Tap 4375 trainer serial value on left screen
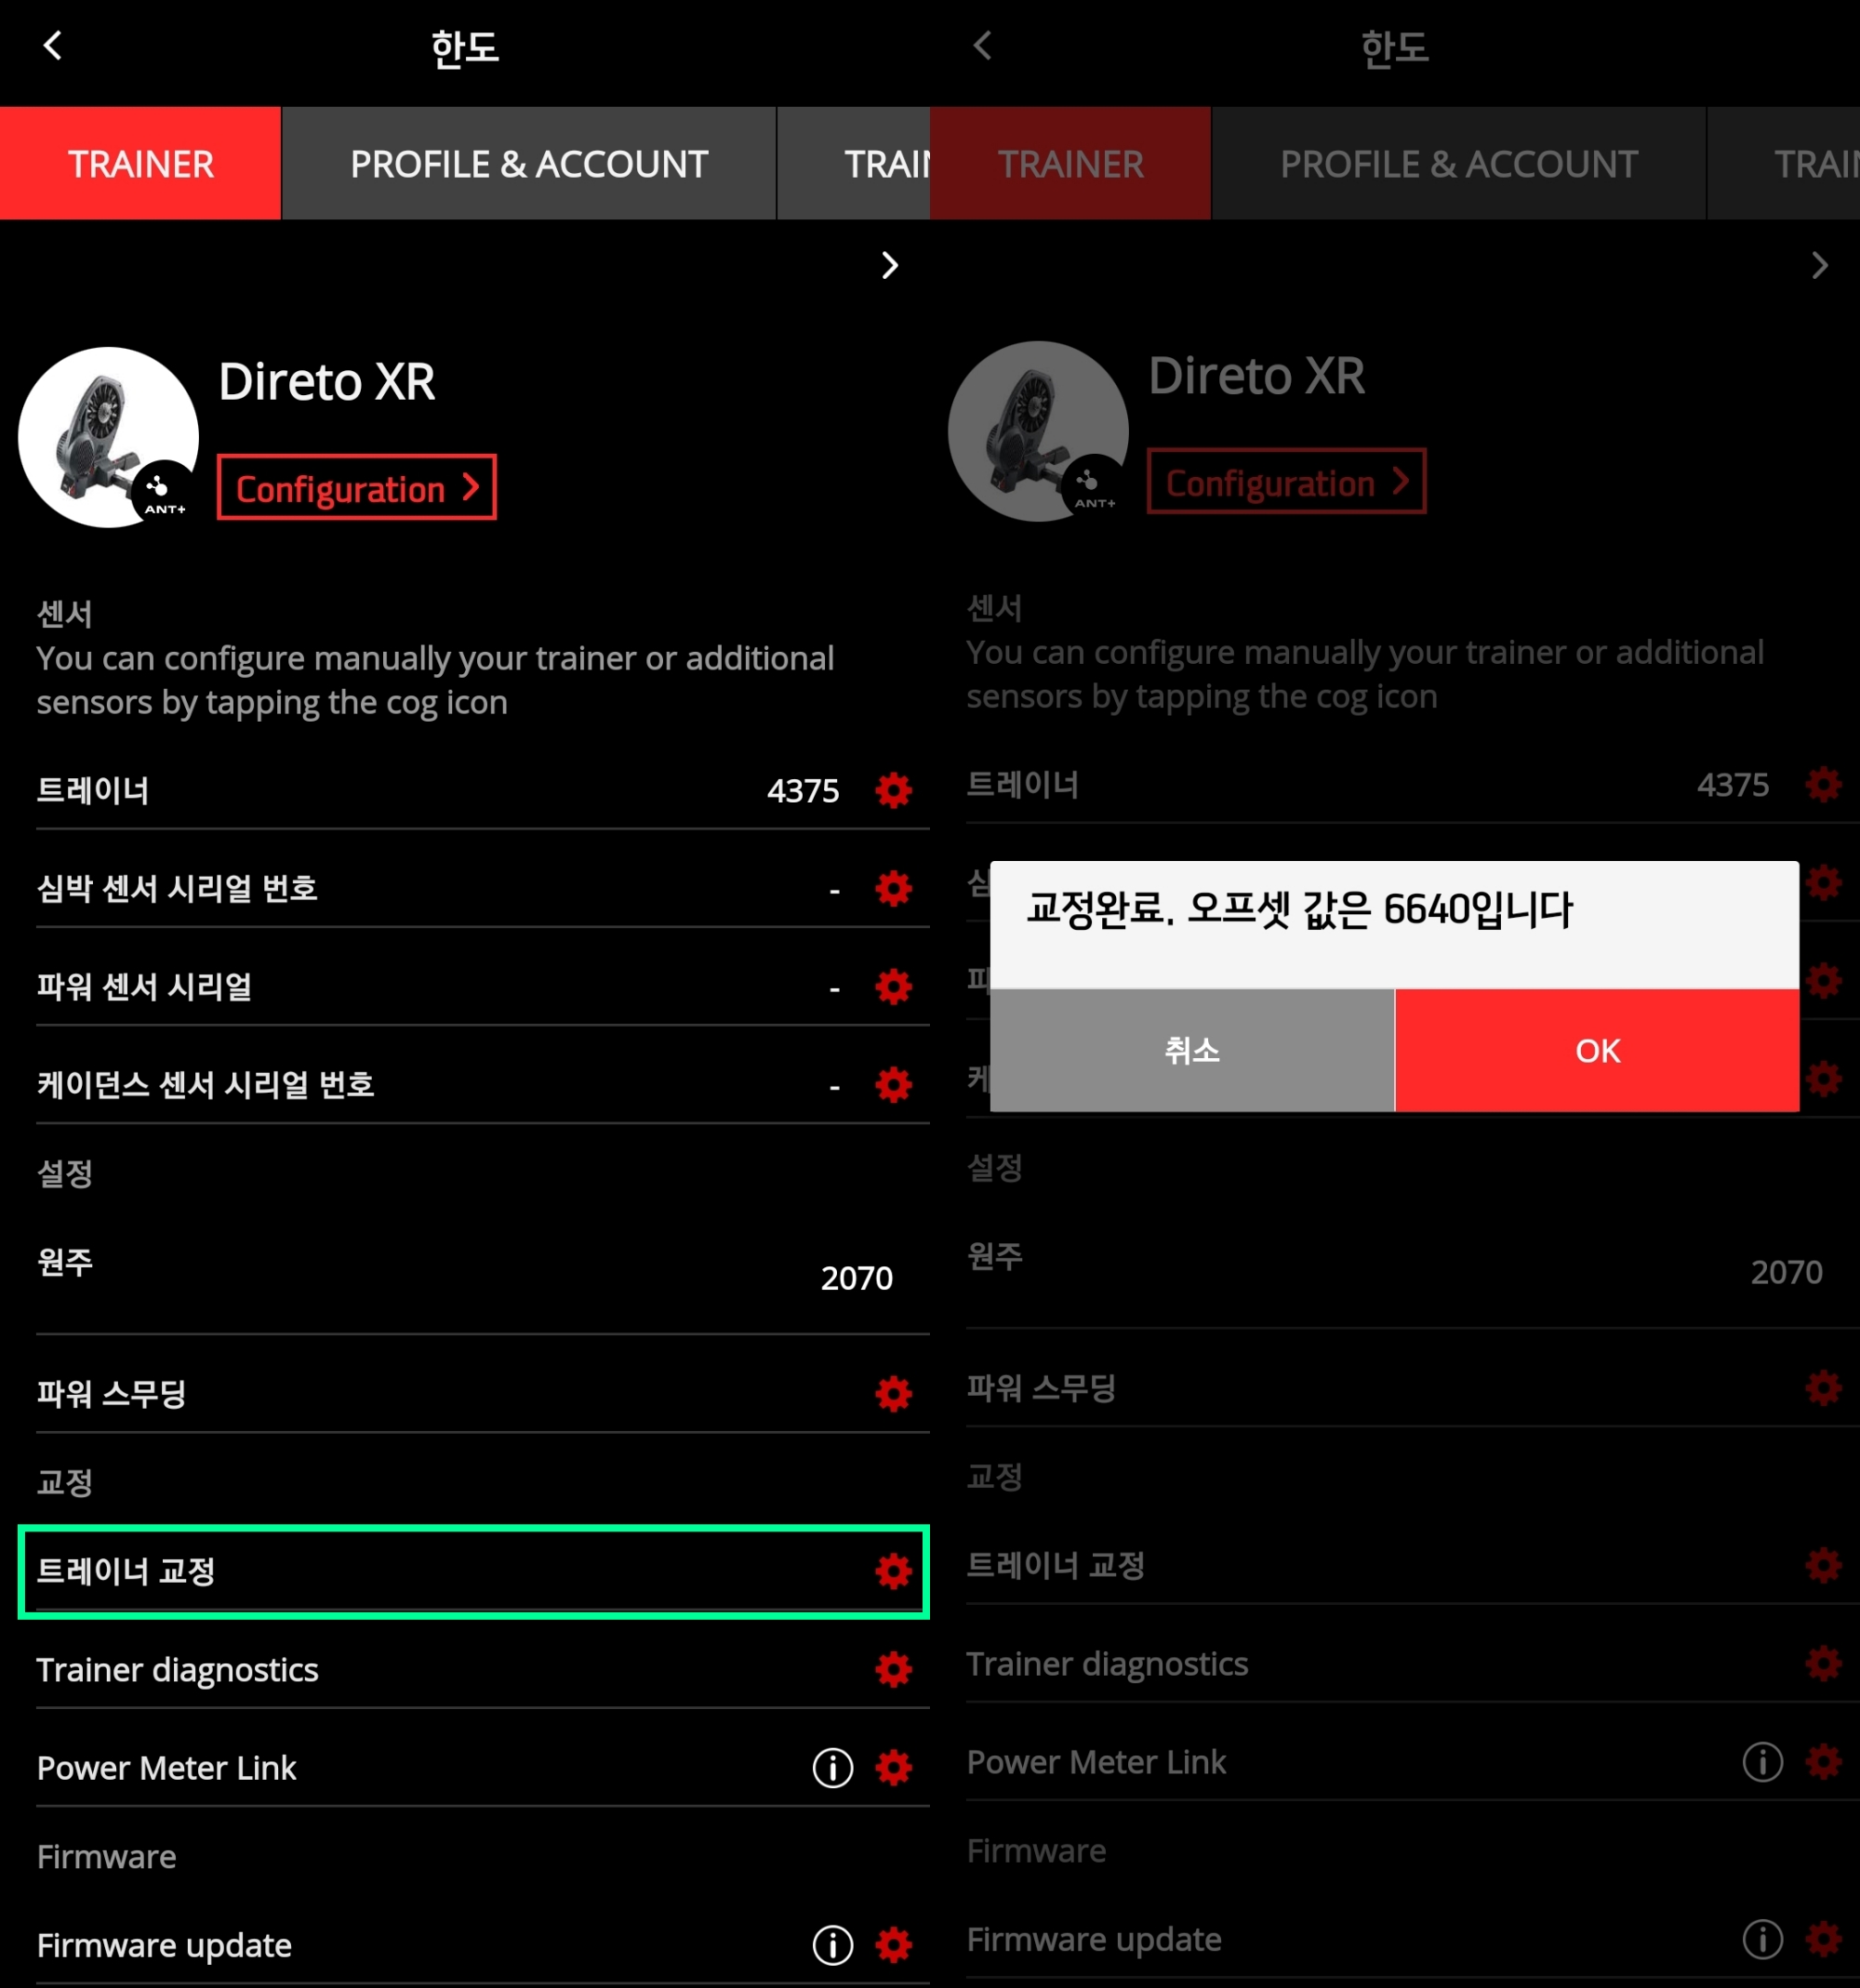The width and height of the screenshot is (1860, 1988). (x=803, y=790)
